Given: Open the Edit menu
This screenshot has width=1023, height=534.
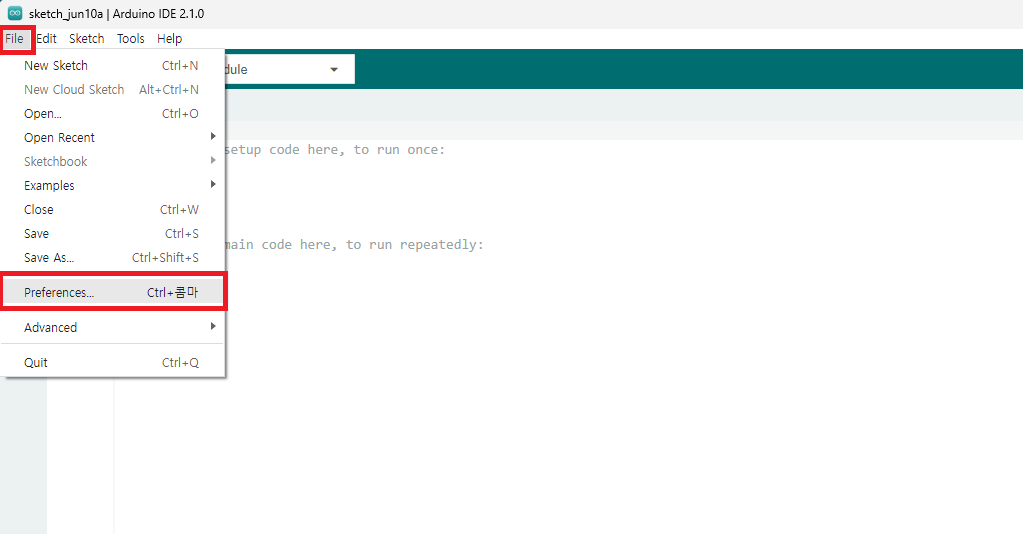Looking at the screenshot, I should click(x=46, y=39).
